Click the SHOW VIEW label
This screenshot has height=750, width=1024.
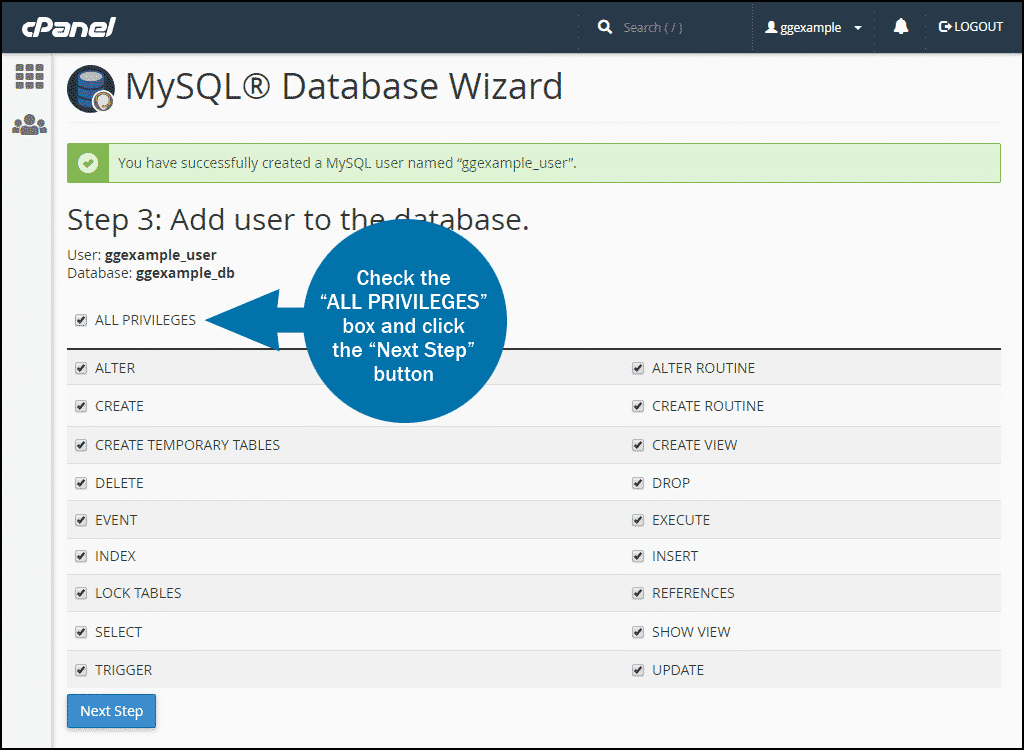pyautogui.click(x=691, y=632)
